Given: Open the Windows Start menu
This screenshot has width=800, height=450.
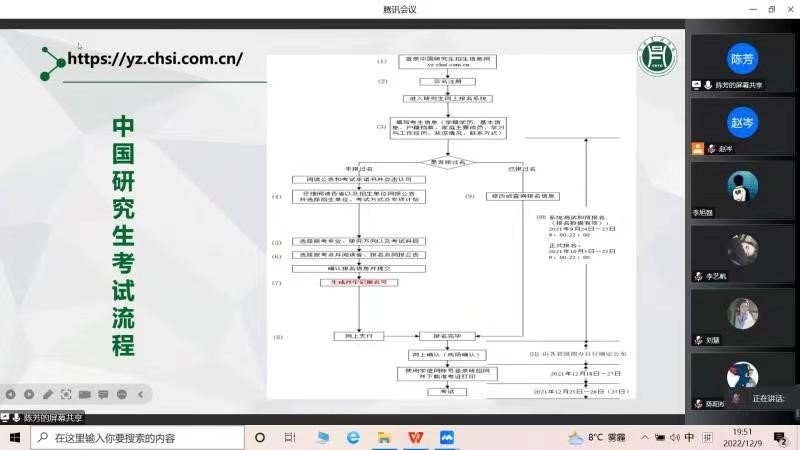Looking at the screenshot, I should 15,437.
